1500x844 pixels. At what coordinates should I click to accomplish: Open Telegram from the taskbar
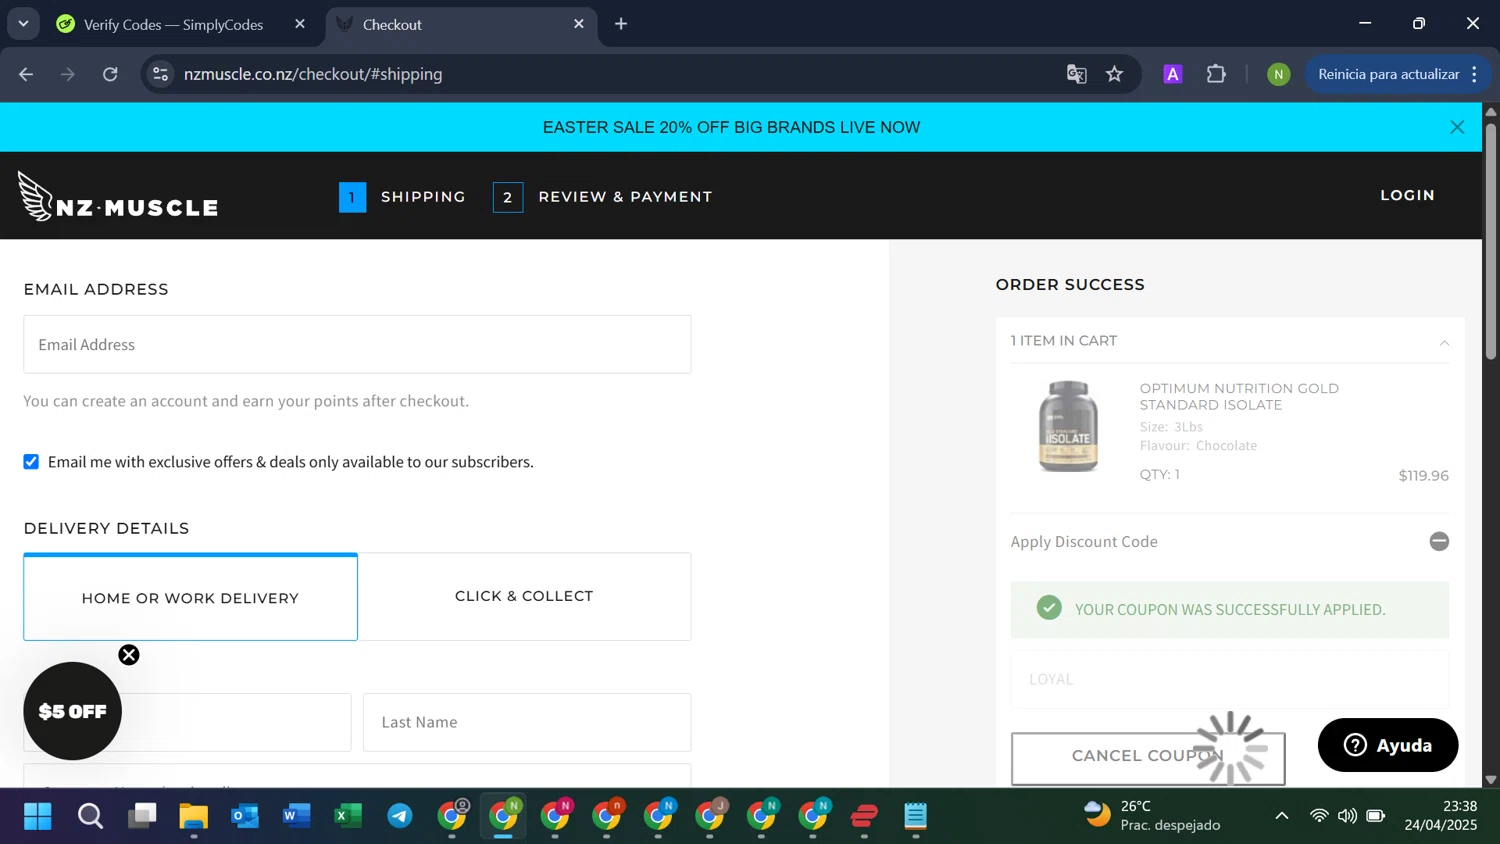(400, 817)
